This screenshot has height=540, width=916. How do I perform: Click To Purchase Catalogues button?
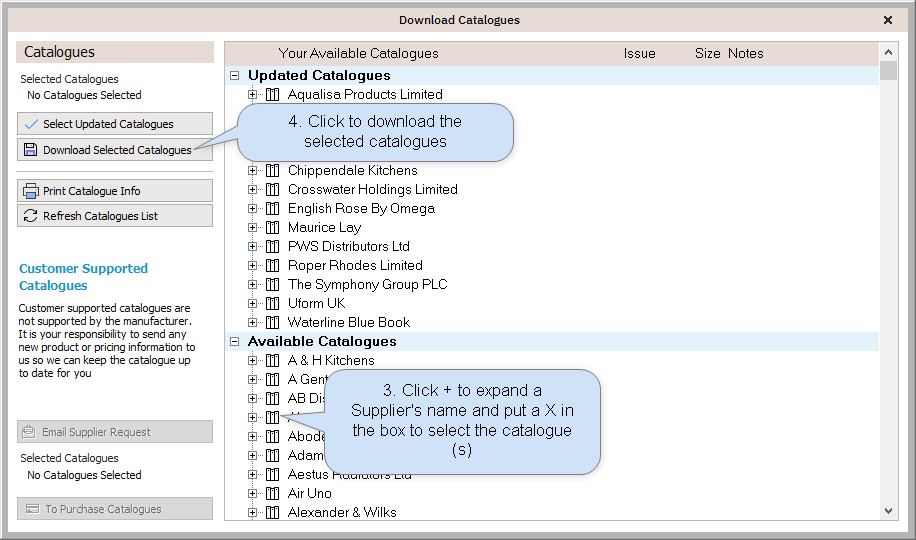point(114,509)
